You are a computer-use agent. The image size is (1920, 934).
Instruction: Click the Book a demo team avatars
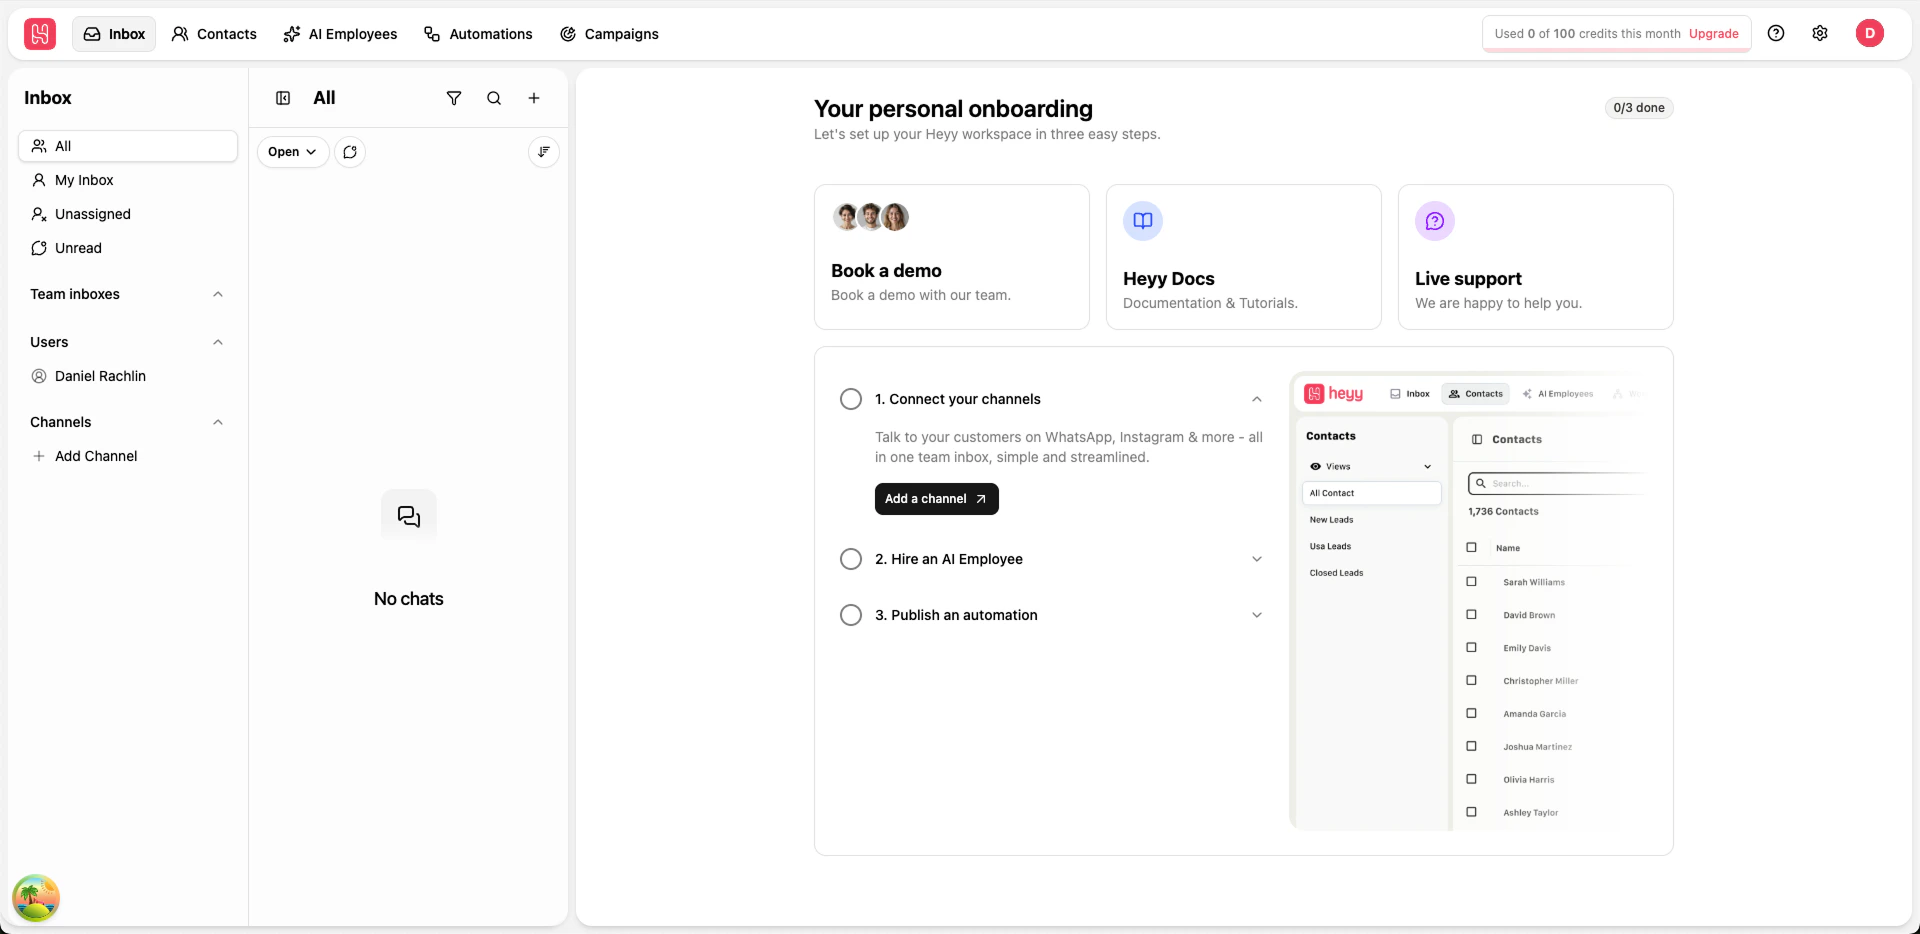tap(871, 217)
